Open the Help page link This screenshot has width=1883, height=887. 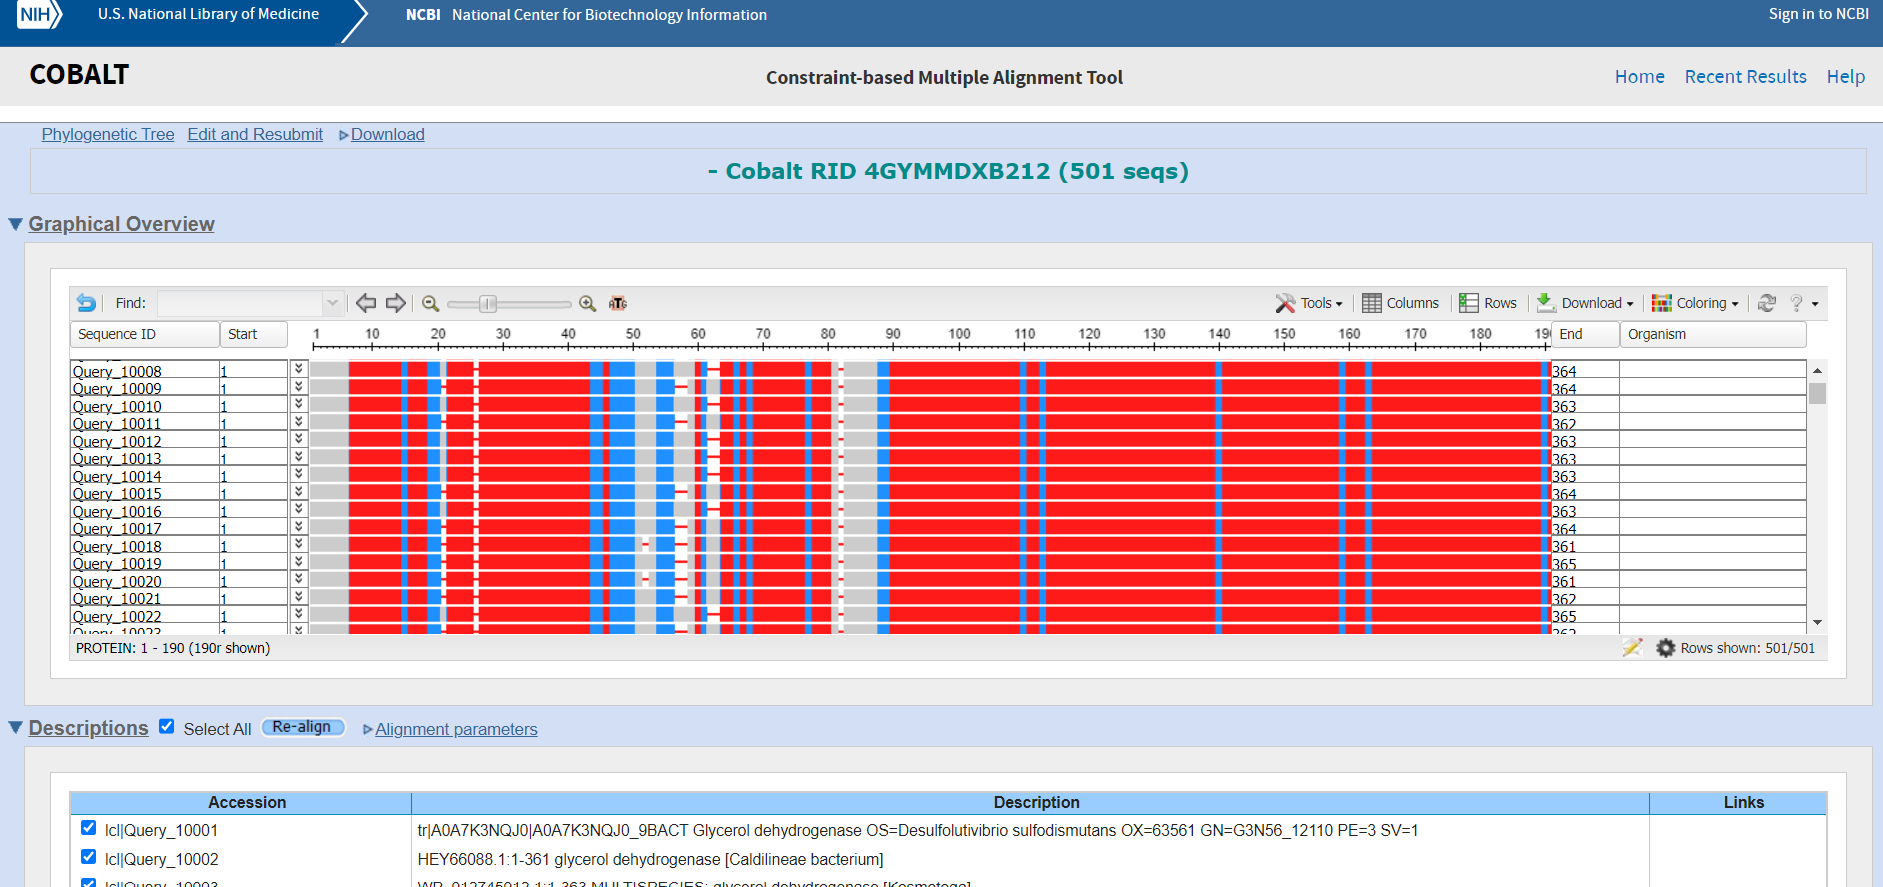tap(1846, 77)
